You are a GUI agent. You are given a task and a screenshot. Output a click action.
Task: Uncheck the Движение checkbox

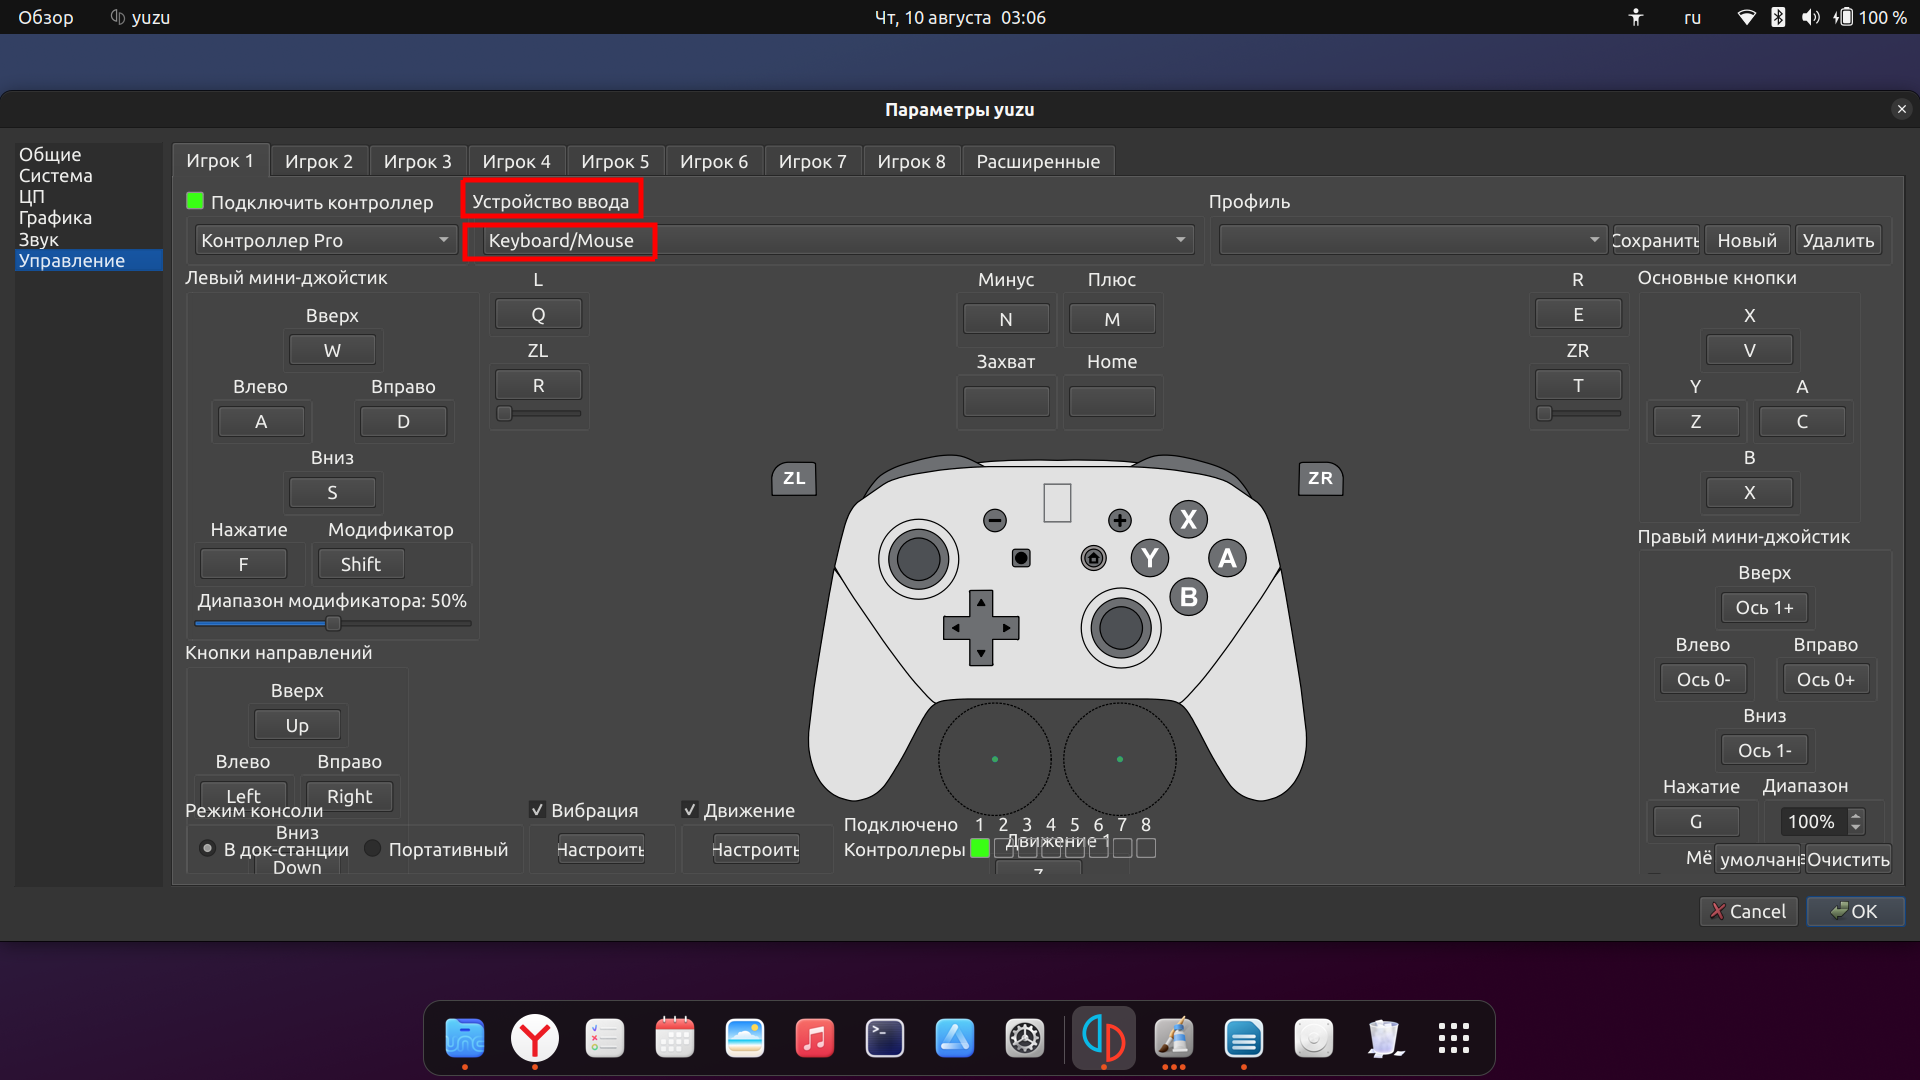pos(689,810)
